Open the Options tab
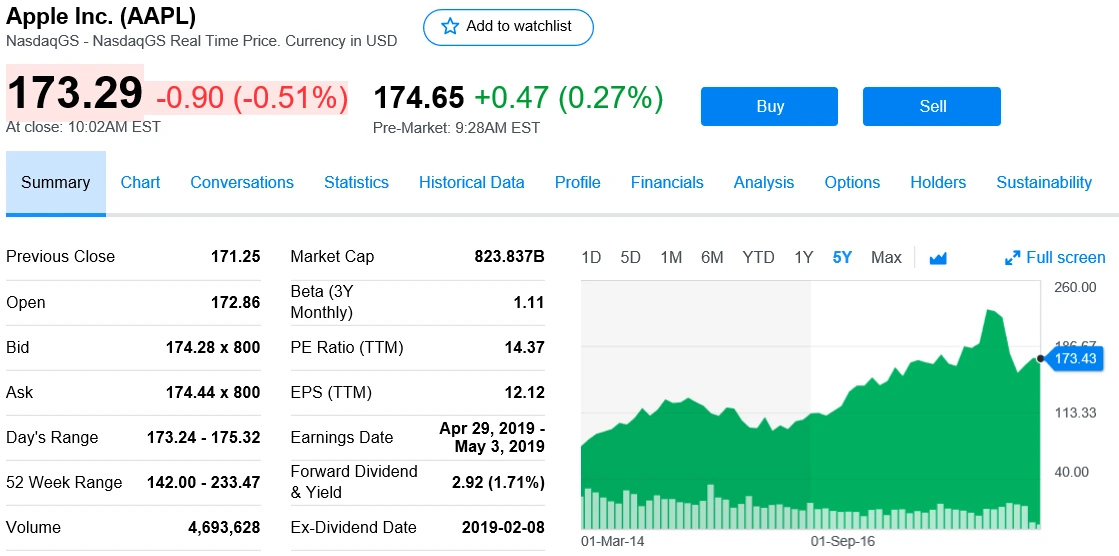This screenshot has width=1119, height=556. tap(852, 183)
